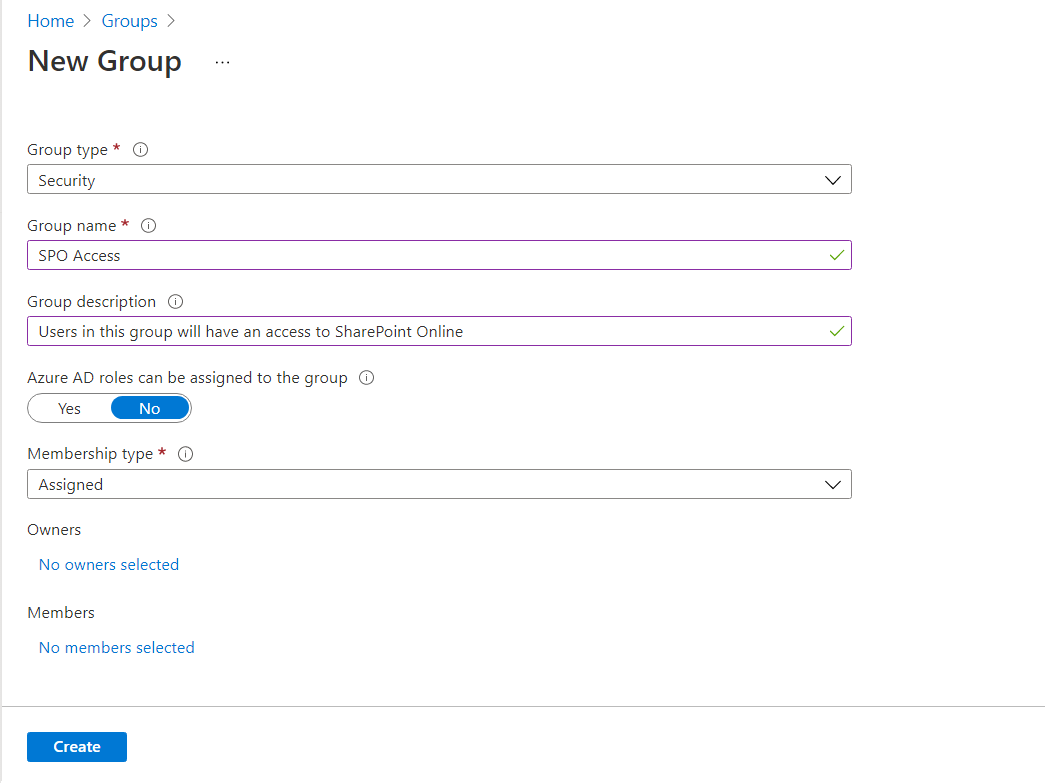Open the ellipsis menu beside New Group
The width and height of the screenshot is (1045, 783).
[222, 62]
